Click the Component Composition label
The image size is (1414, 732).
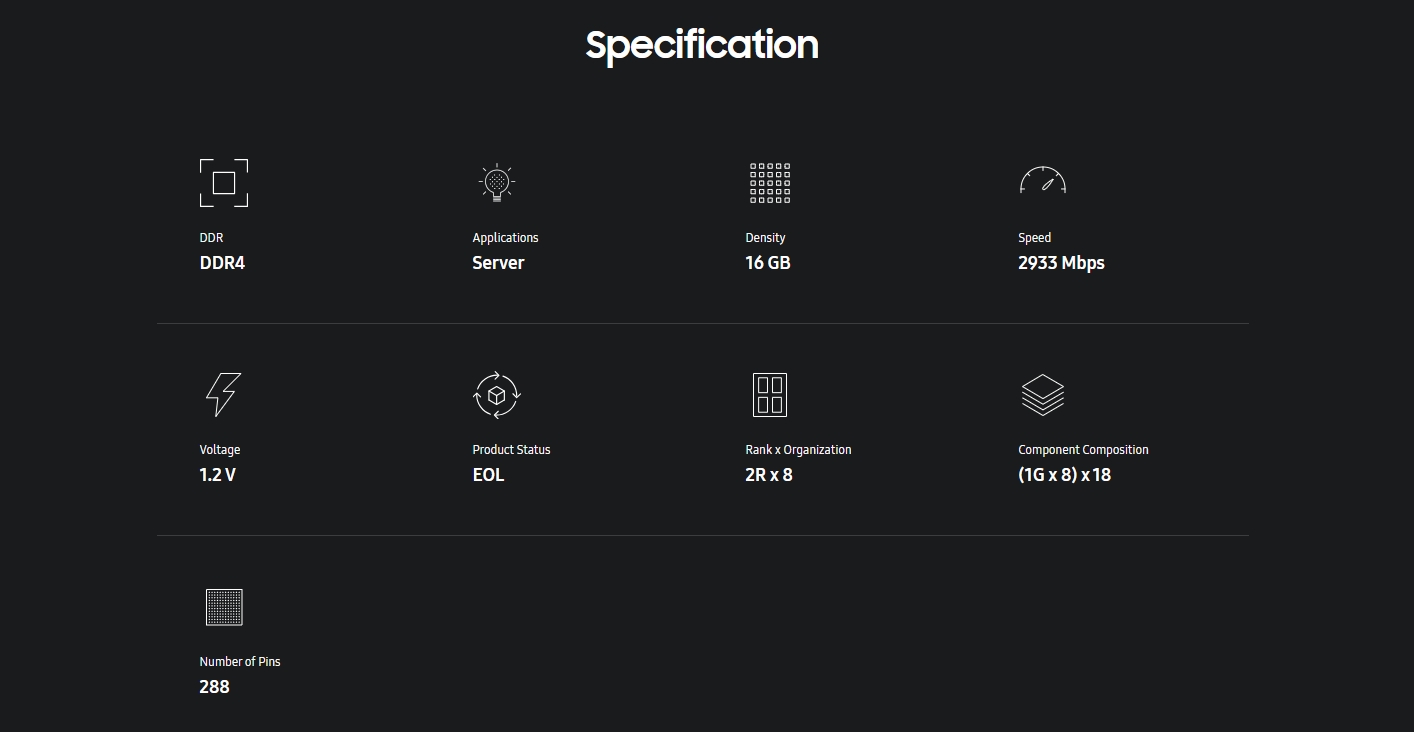pyautogui.click(x=1083, y=450)
